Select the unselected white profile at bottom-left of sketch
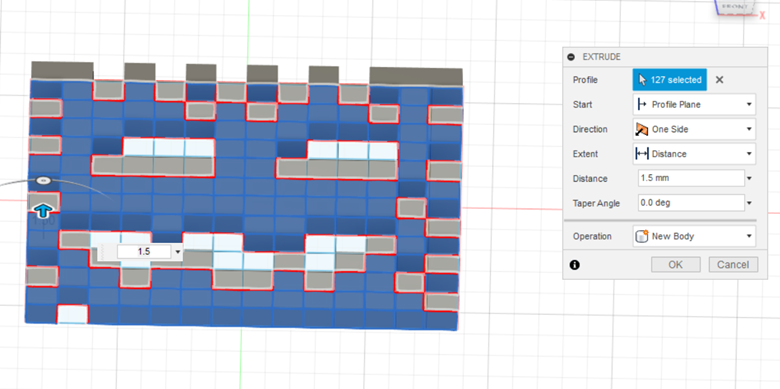 click(73, 314)
